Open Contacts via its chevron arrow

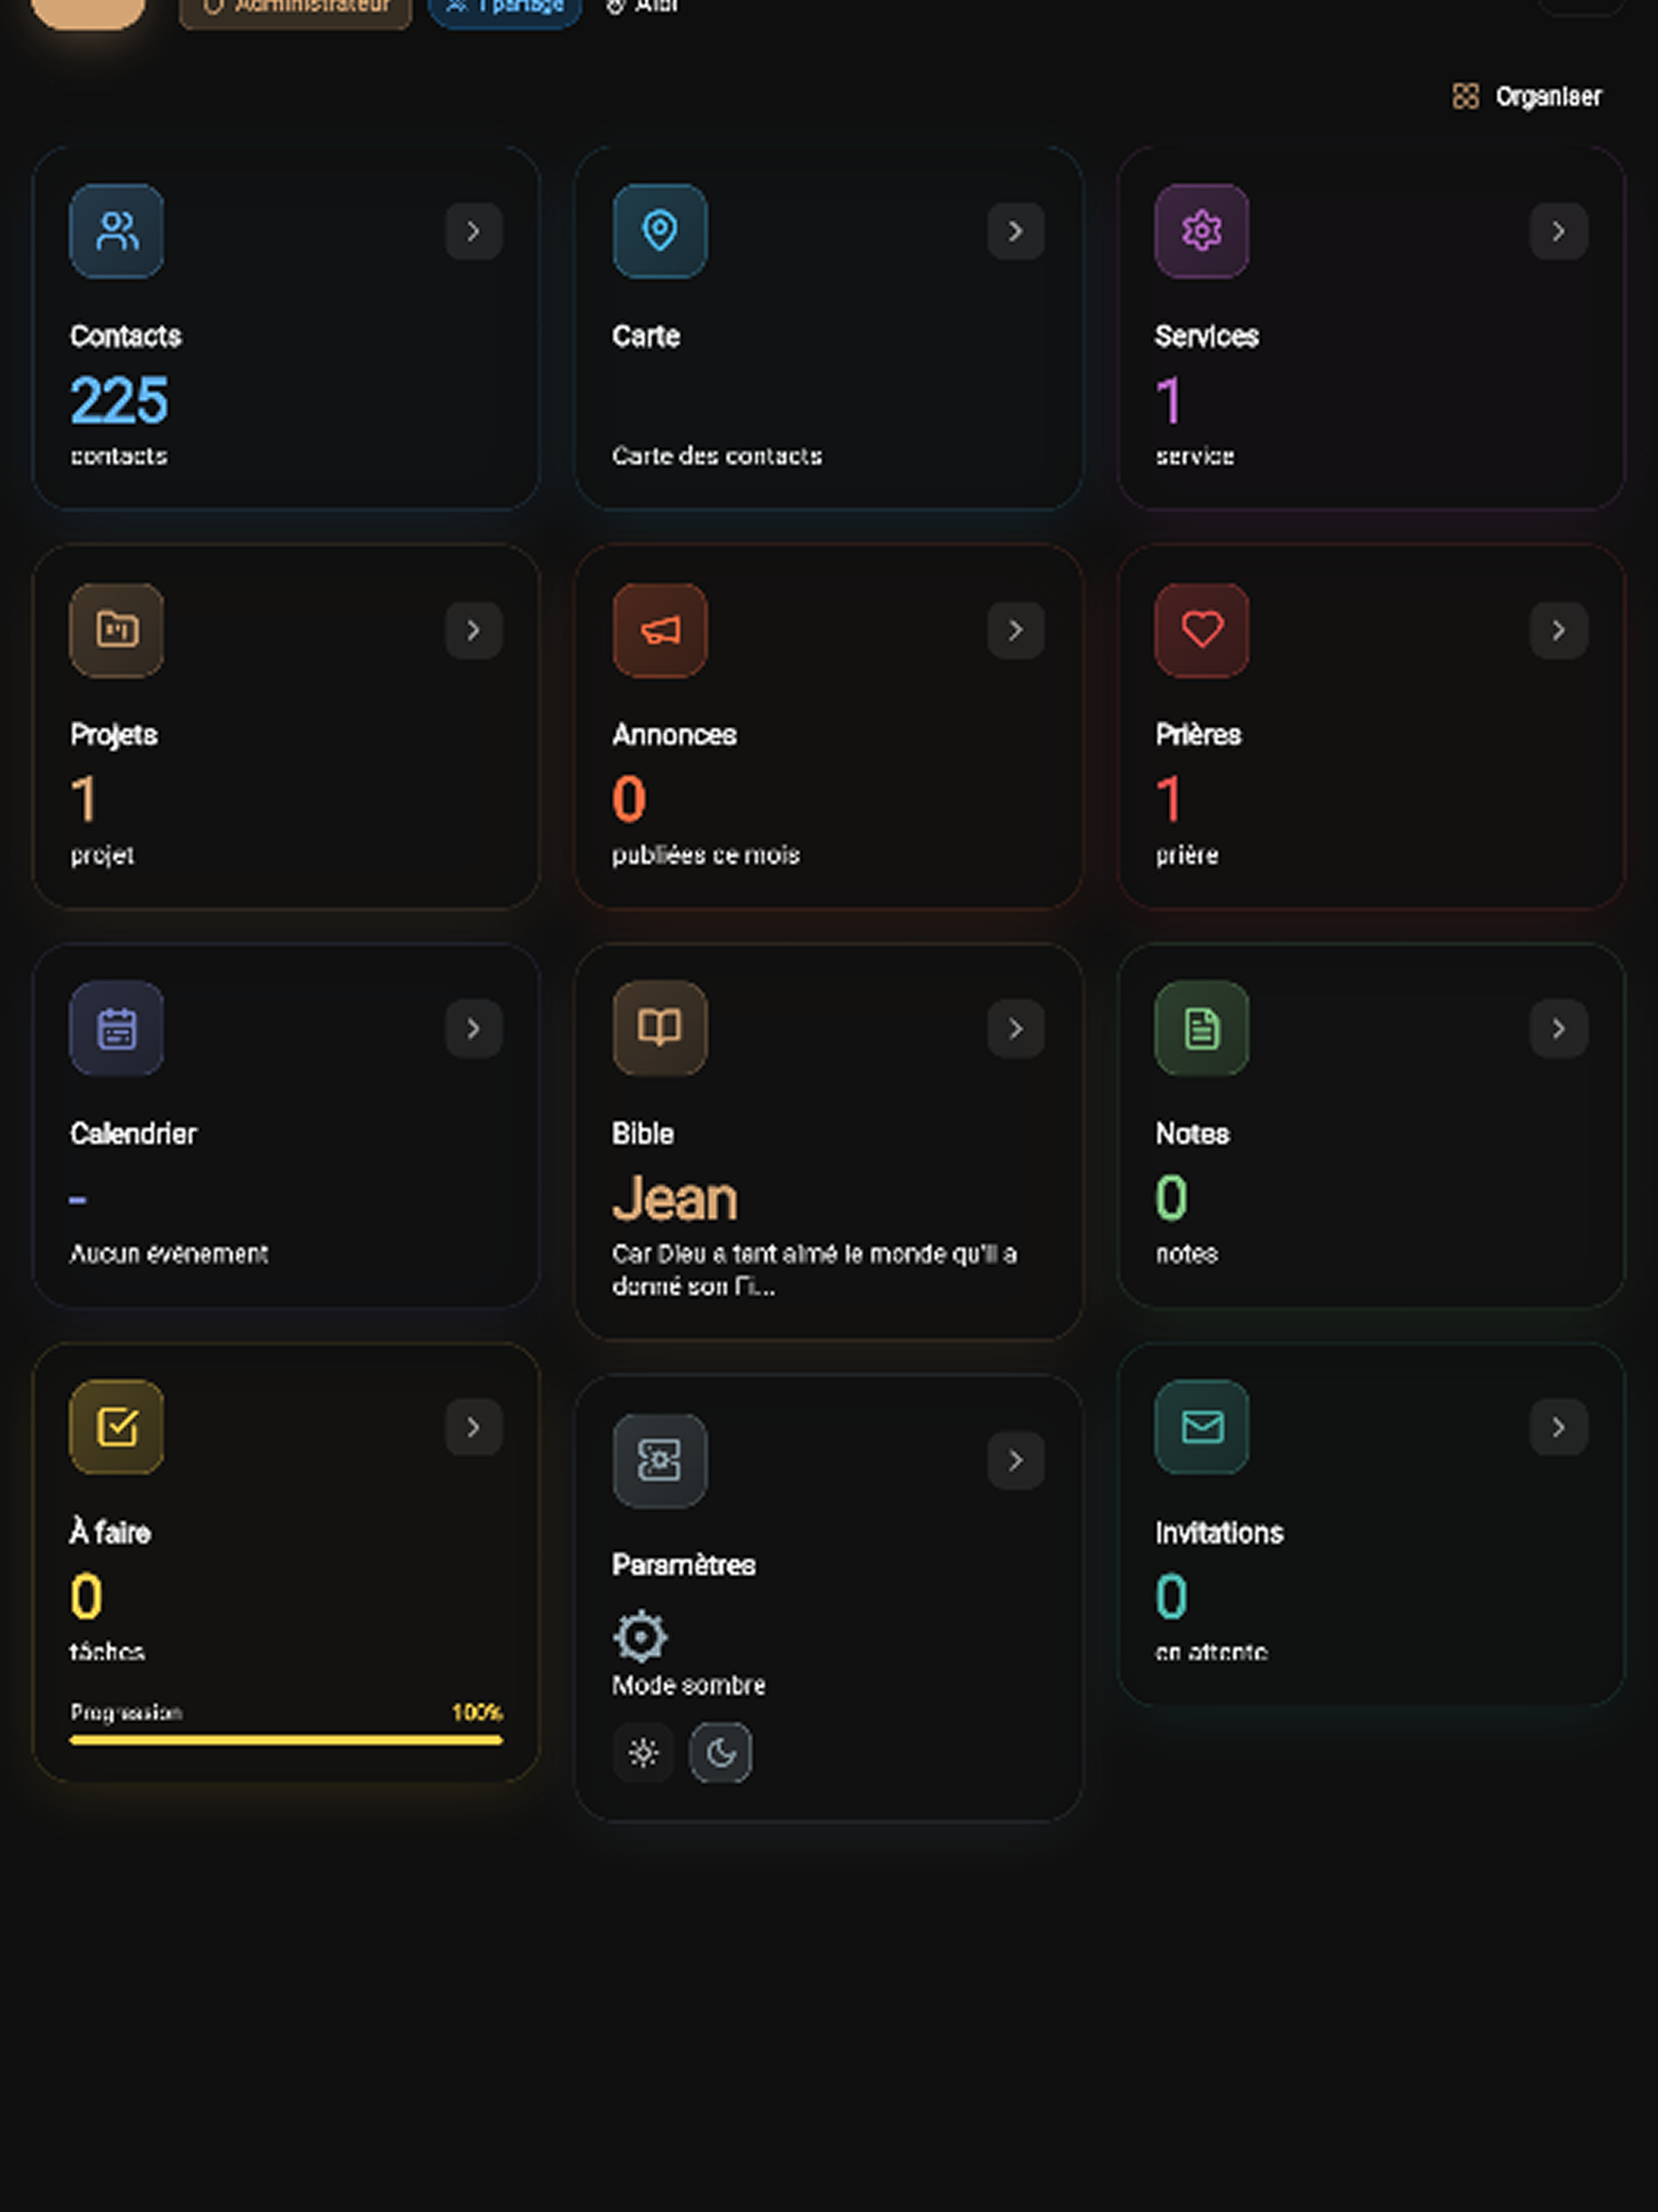coord(474,232)
